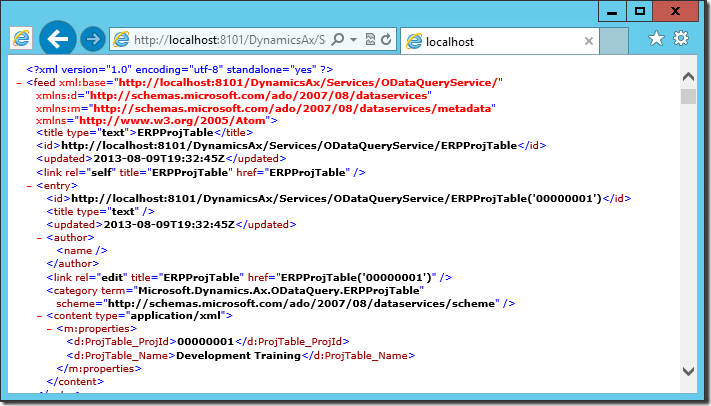
Task: Click the closing author tag
Action: coord(73,264)
